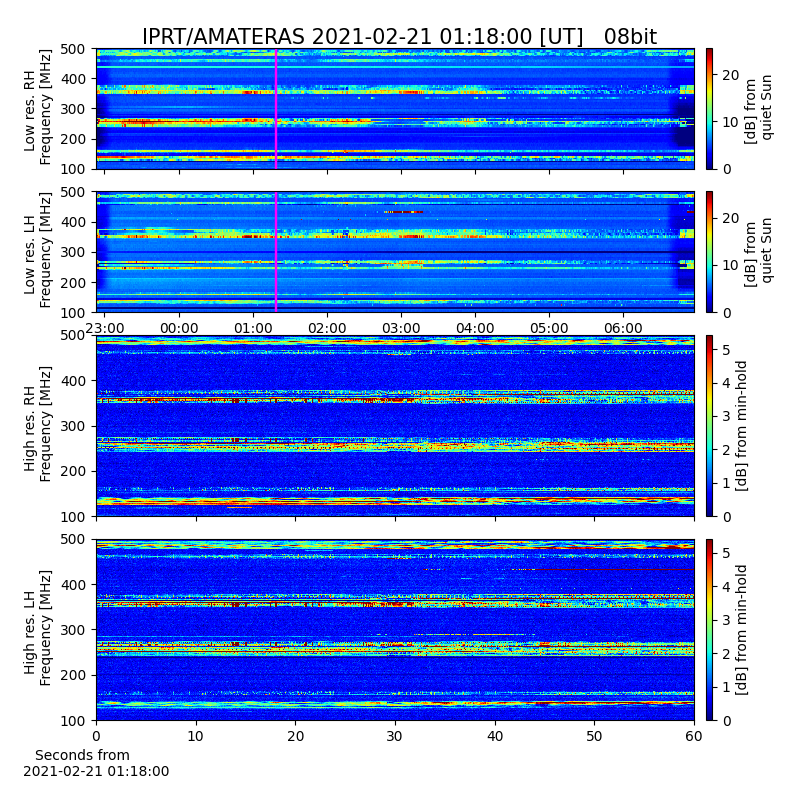This screenshot has height=800, width=800.
Task: Click the 03:00 tick label on the time axis
Action: [401, 328]
